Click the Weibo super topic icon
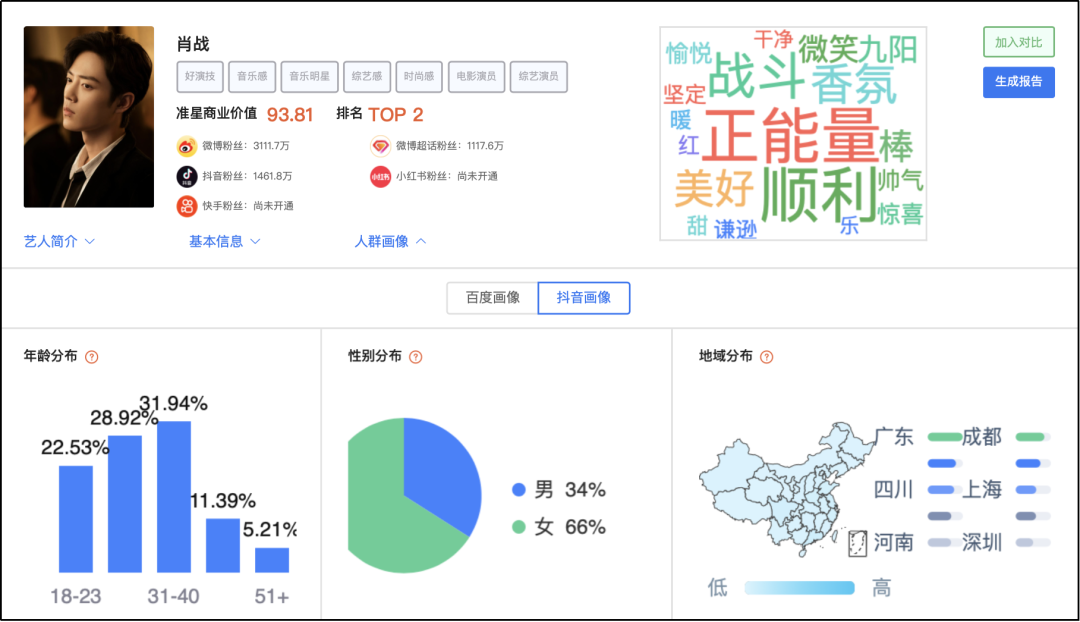 (380, 146)
